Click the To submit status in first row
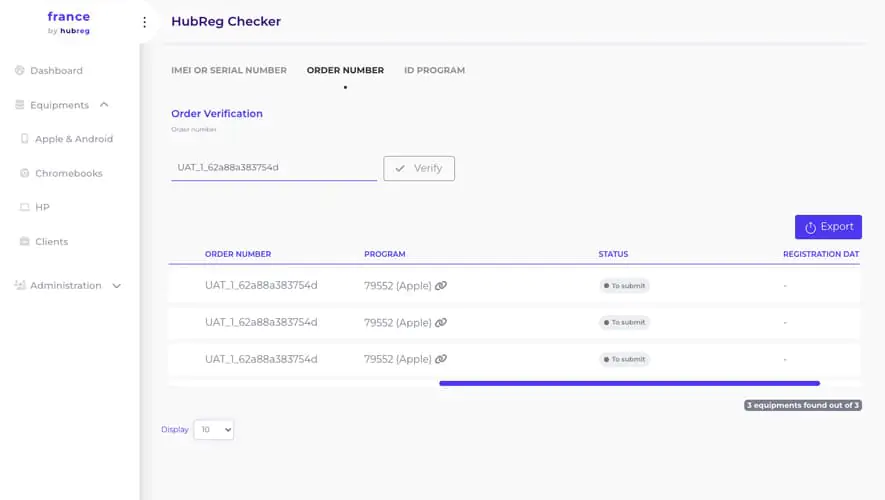The width and height of the screenshot is (885, 500). pos(624,286)
